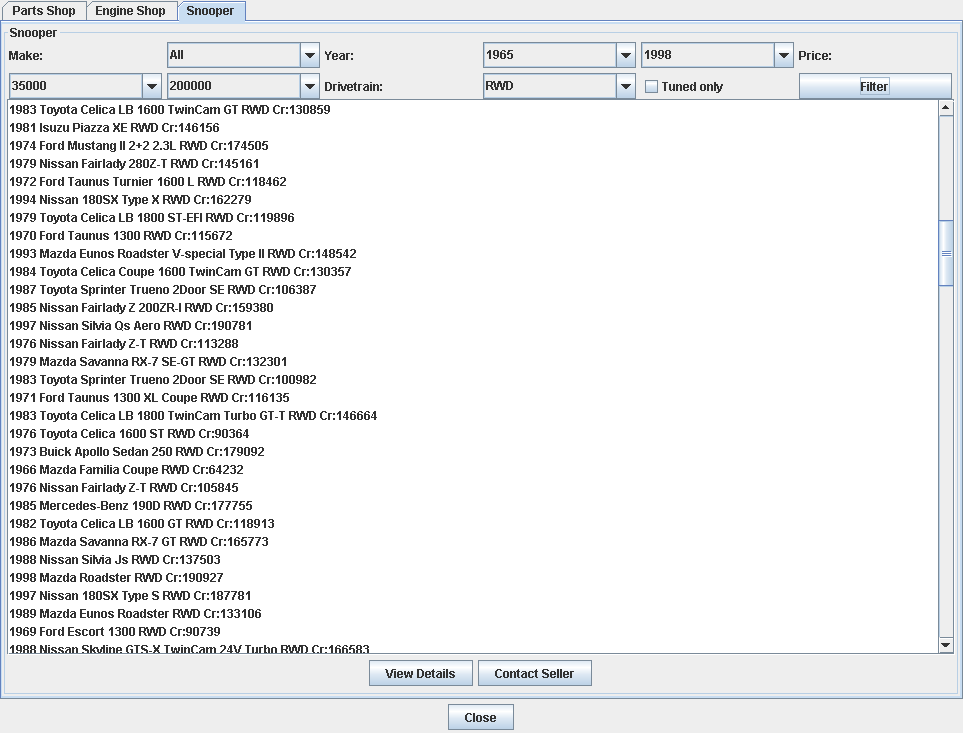The height and width of the screenshot is (733, 963).
Task: Select the 1973 Buick Apollo Sedan 250 listing
Action: point(473,452)
